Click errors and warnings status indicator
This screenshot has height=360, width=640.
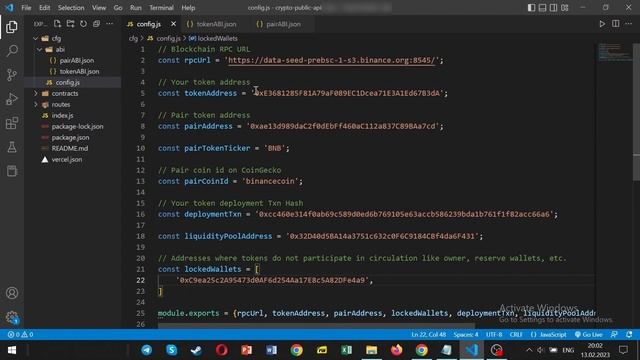(x=20, y=335)
